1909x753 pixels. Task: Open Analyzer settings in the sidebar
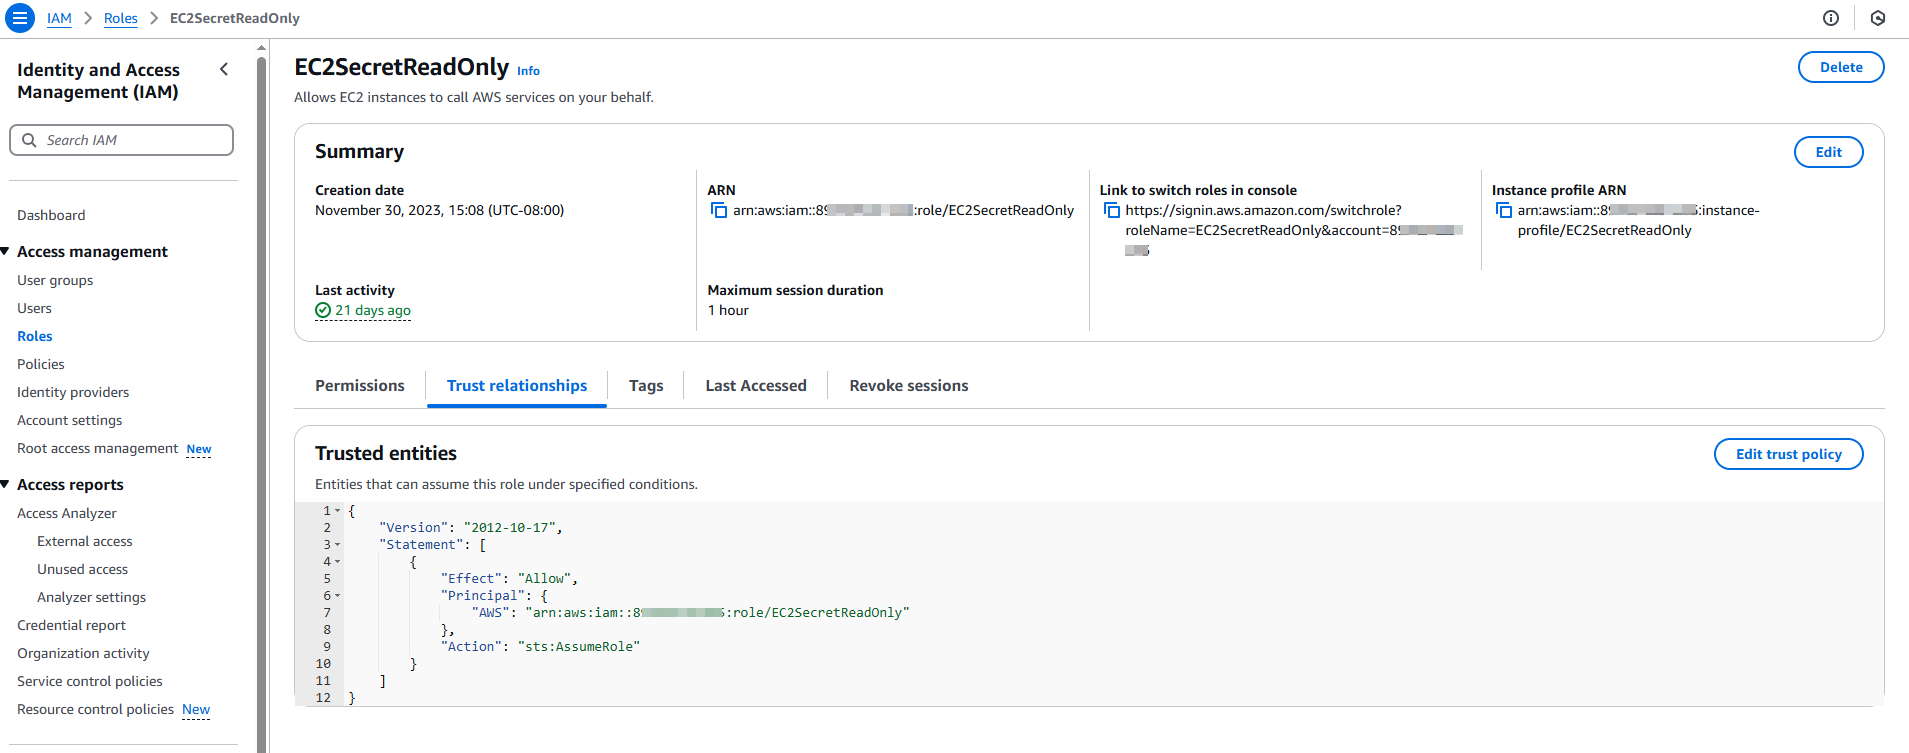click(x=92, y=597)
